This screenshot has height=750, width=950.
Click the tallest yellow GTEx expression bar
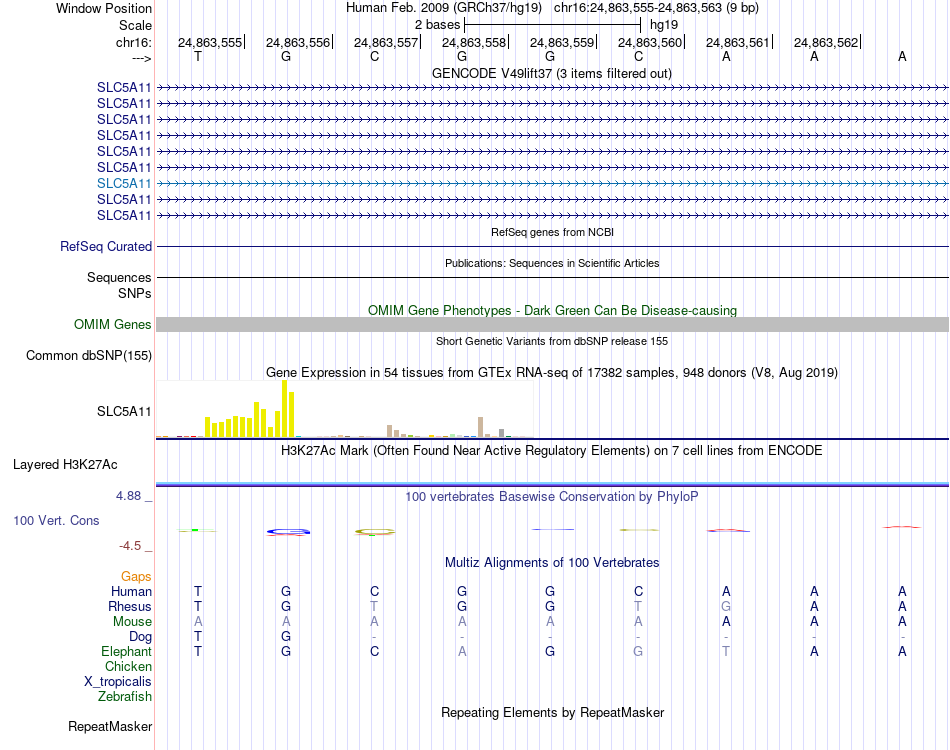(284, 409)
